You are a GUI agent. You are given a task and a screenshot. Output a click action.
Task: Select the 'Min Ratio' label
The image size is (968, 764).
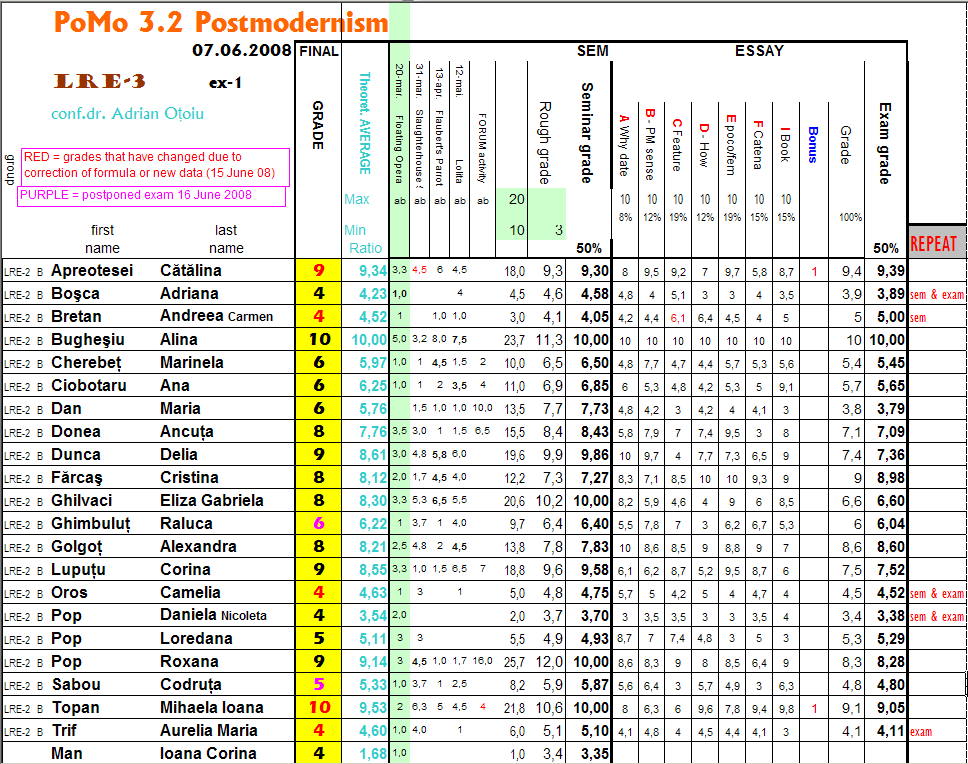363,239
